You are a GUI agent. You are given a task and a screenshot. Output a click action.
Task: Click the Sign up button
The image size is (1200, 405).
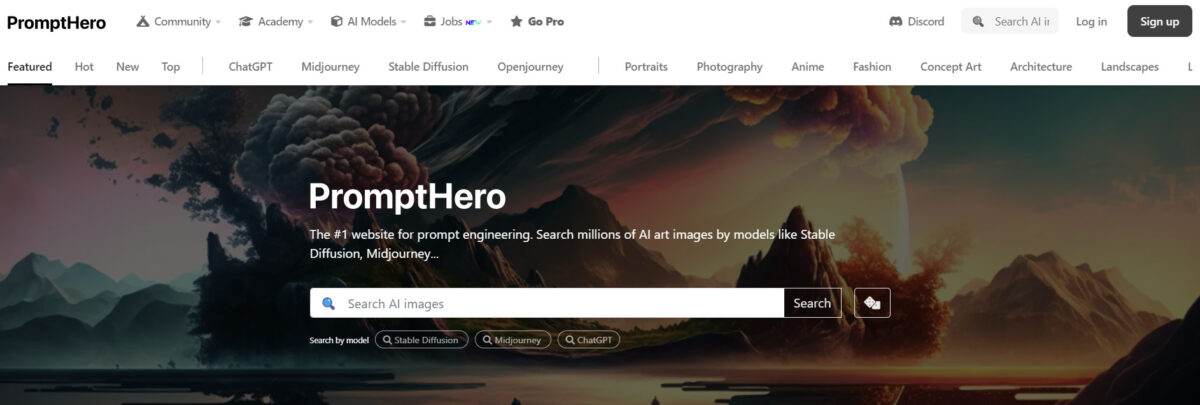point(1159,21)
